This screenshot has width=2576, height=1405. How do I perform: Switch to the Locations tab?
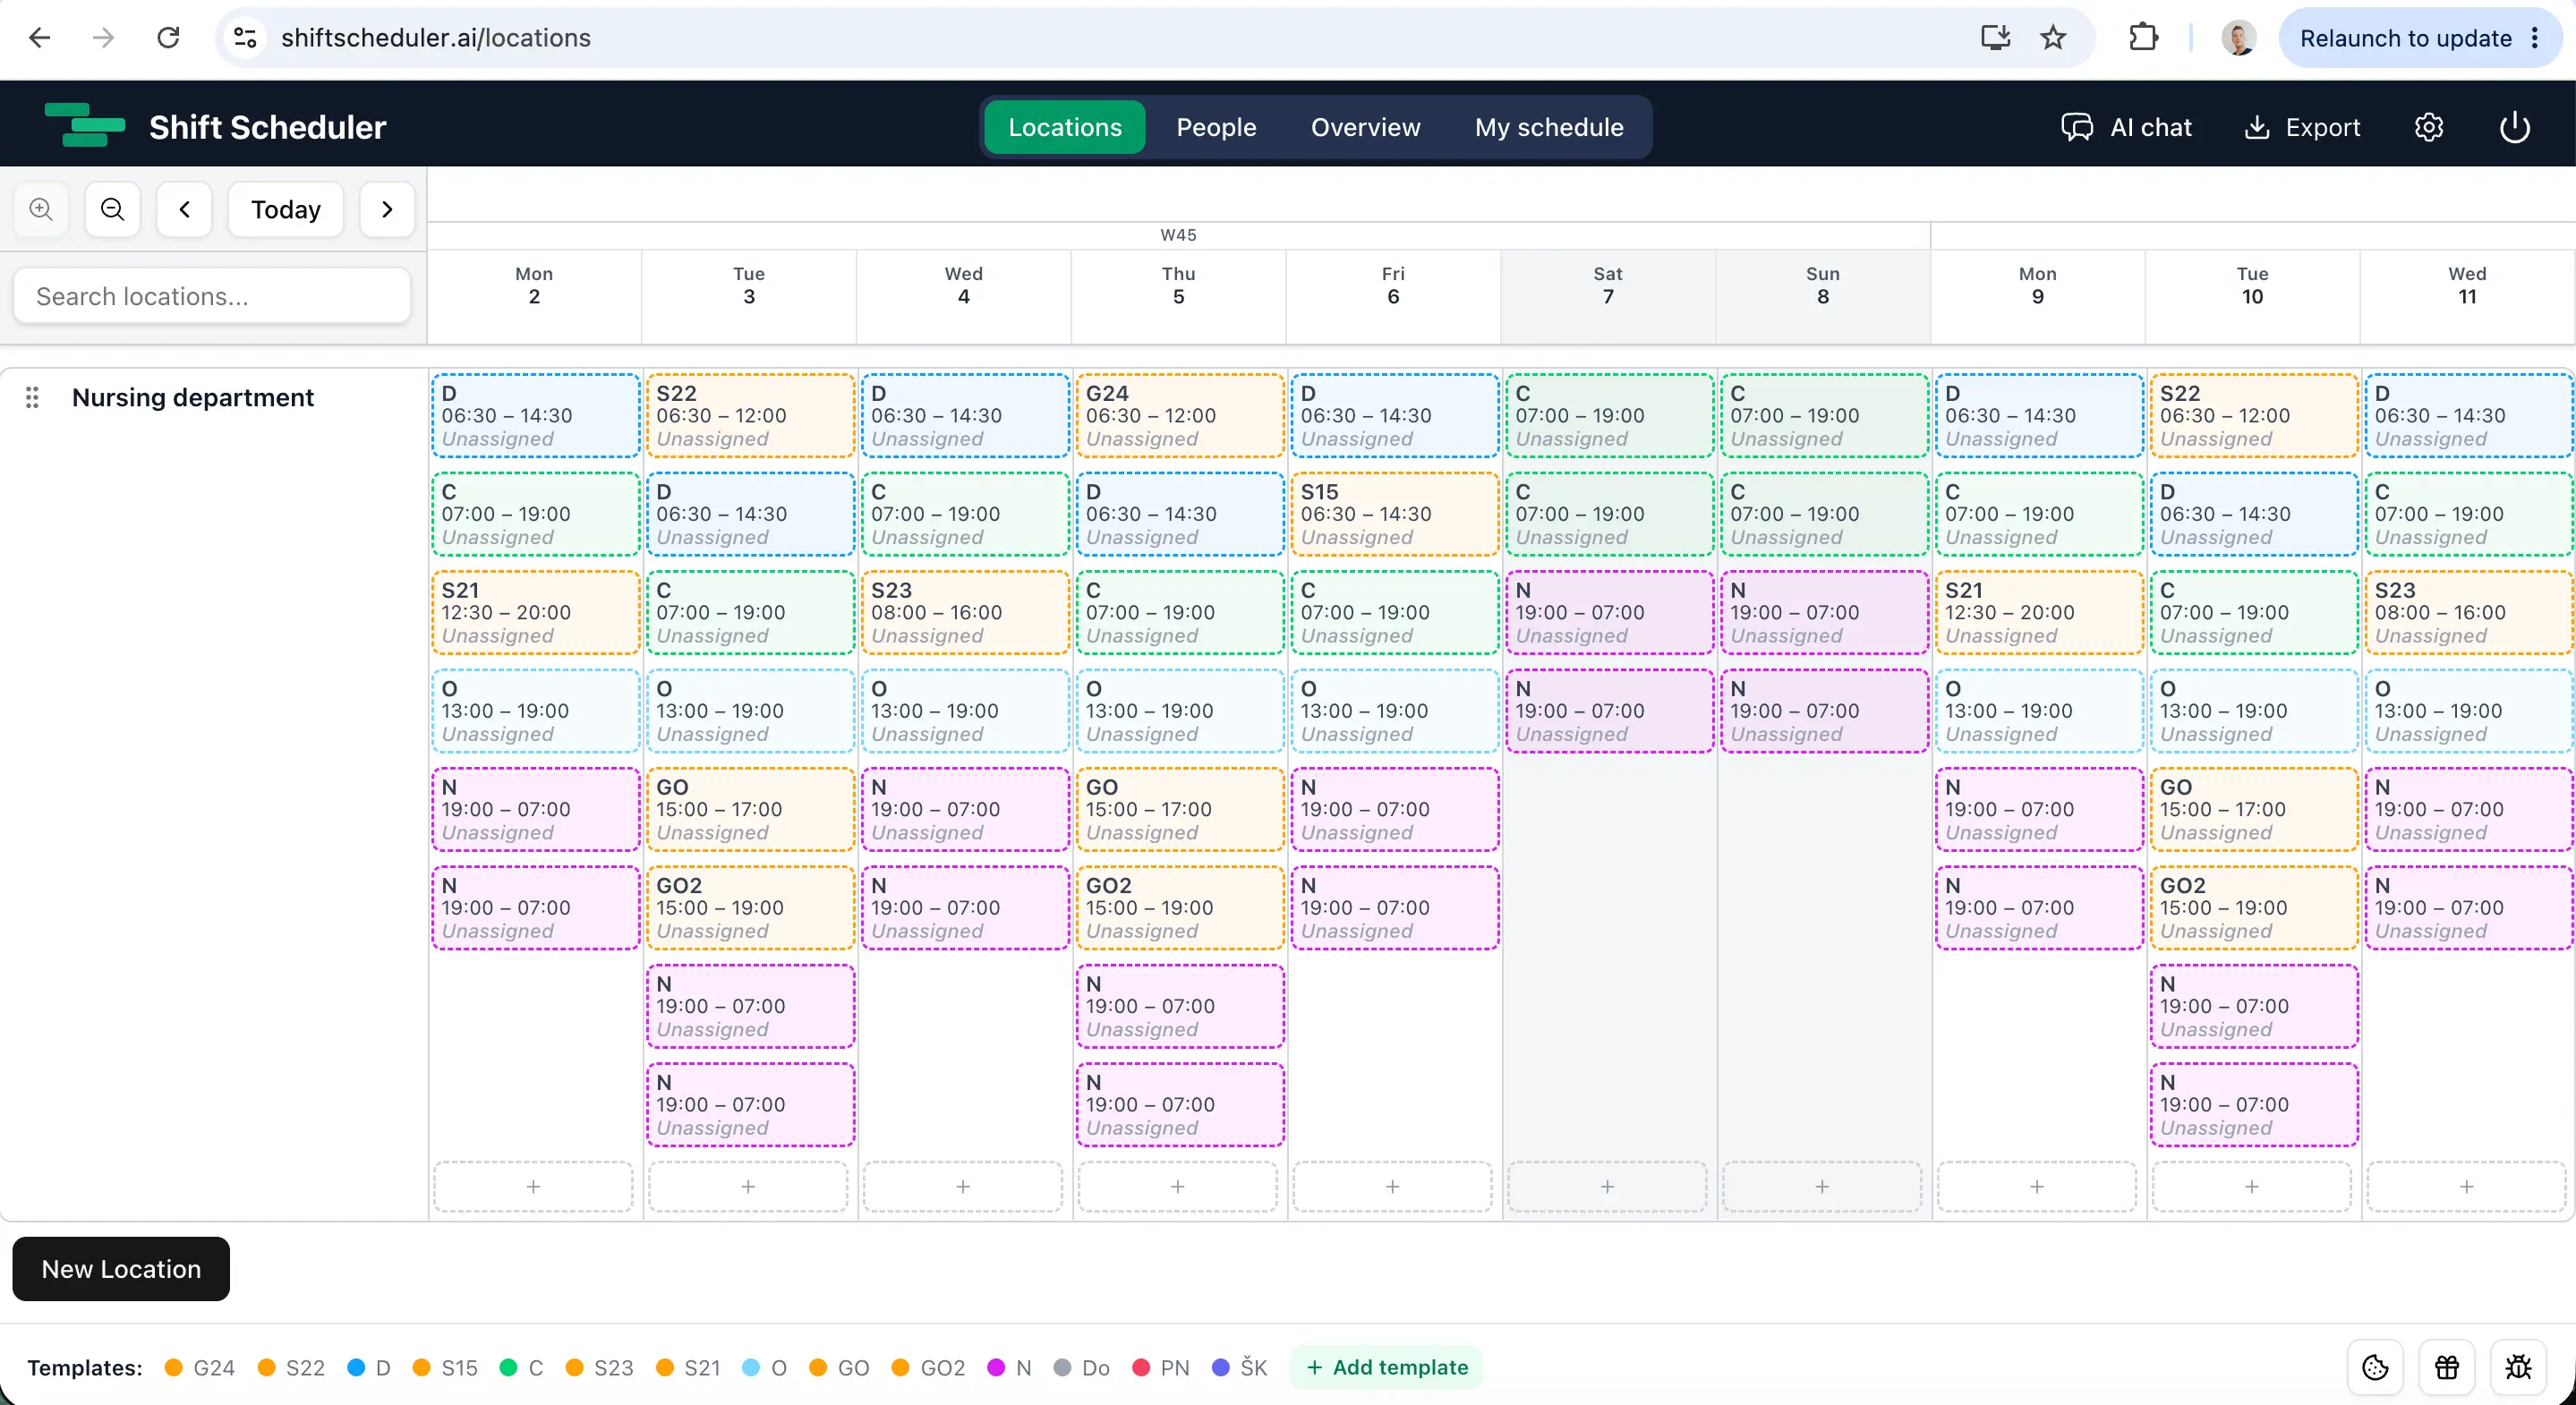click(1065, 127)
